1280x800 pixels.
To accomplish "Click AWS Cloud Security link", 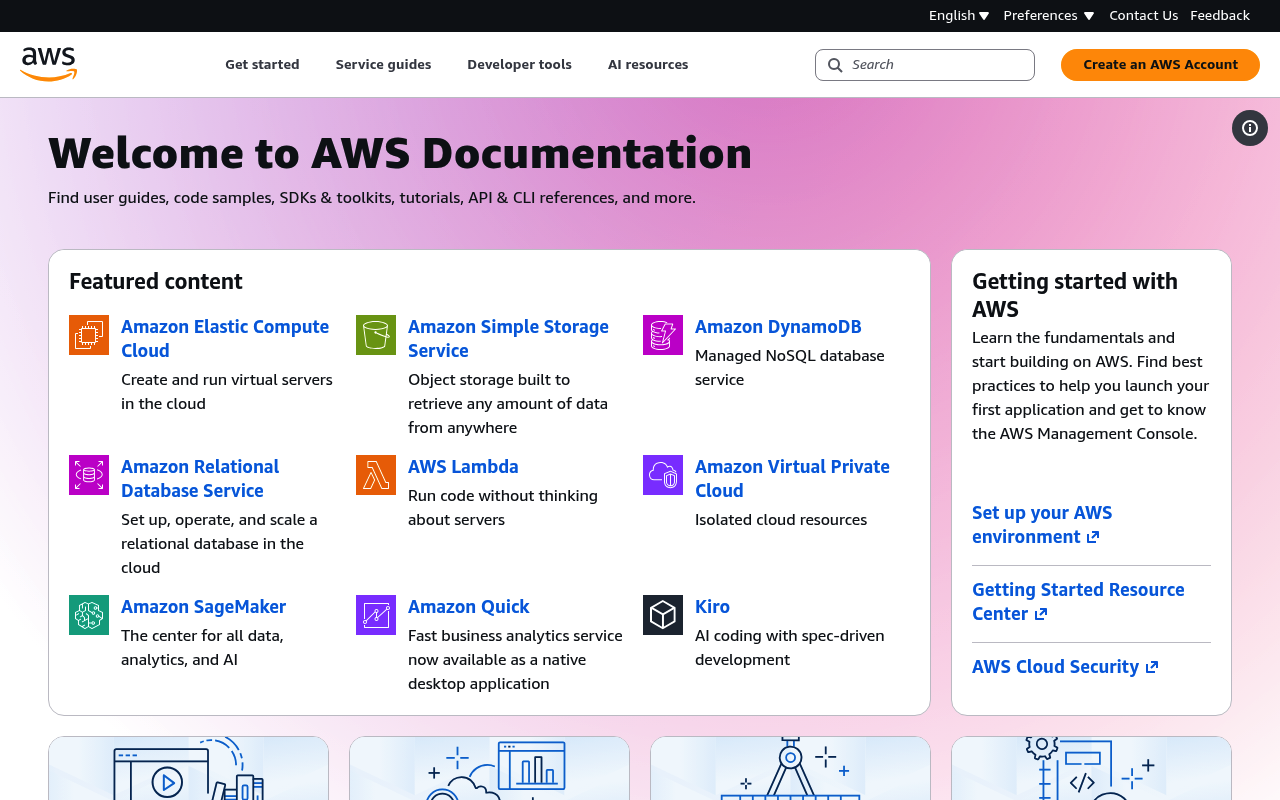I will tap(1065, 667).
